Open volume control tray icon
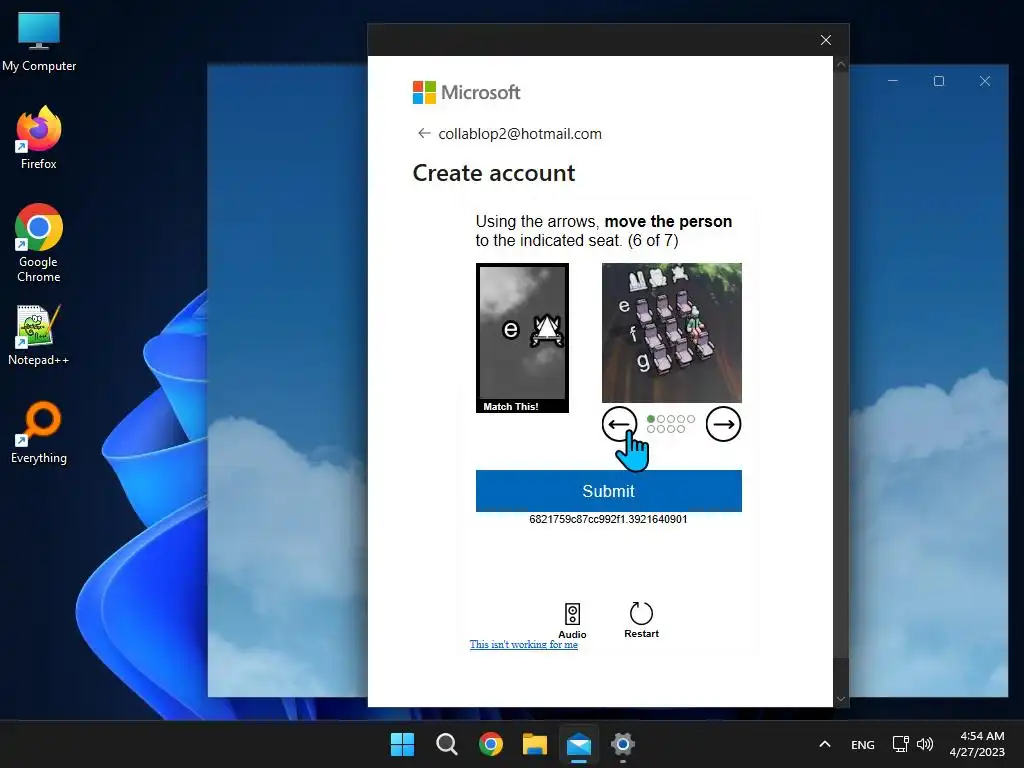Viewport: 1024px width, 768px height. point(925,744)
